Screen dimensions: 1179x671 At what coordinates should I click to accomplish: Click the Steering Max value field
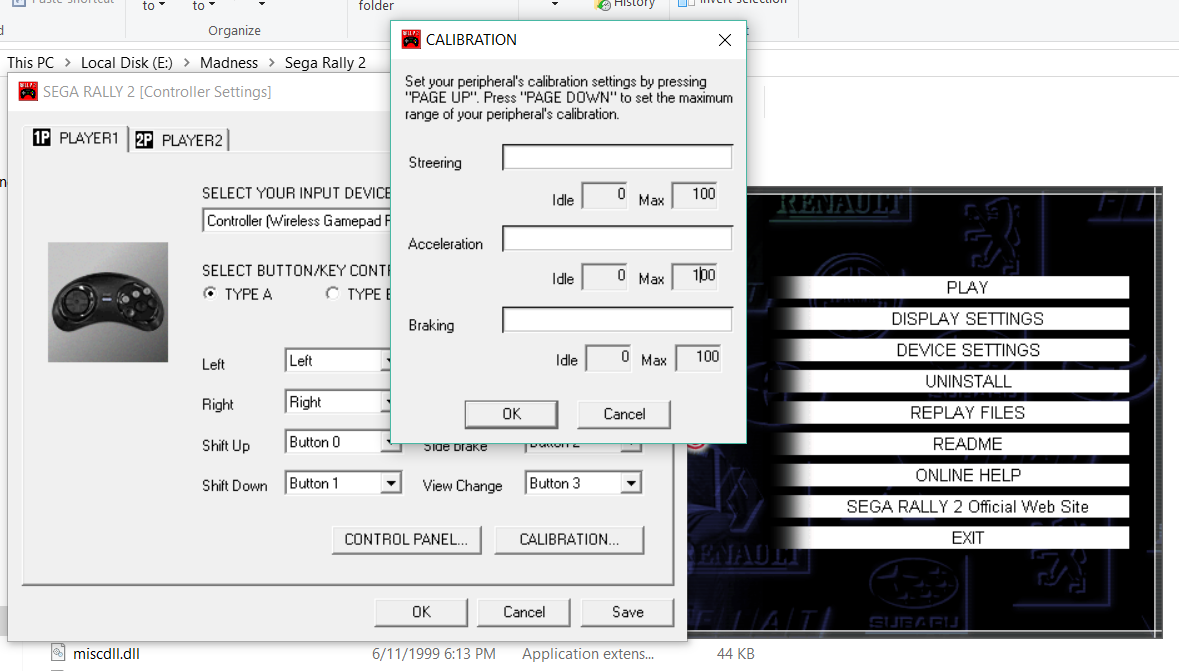[x=695, y=195]
